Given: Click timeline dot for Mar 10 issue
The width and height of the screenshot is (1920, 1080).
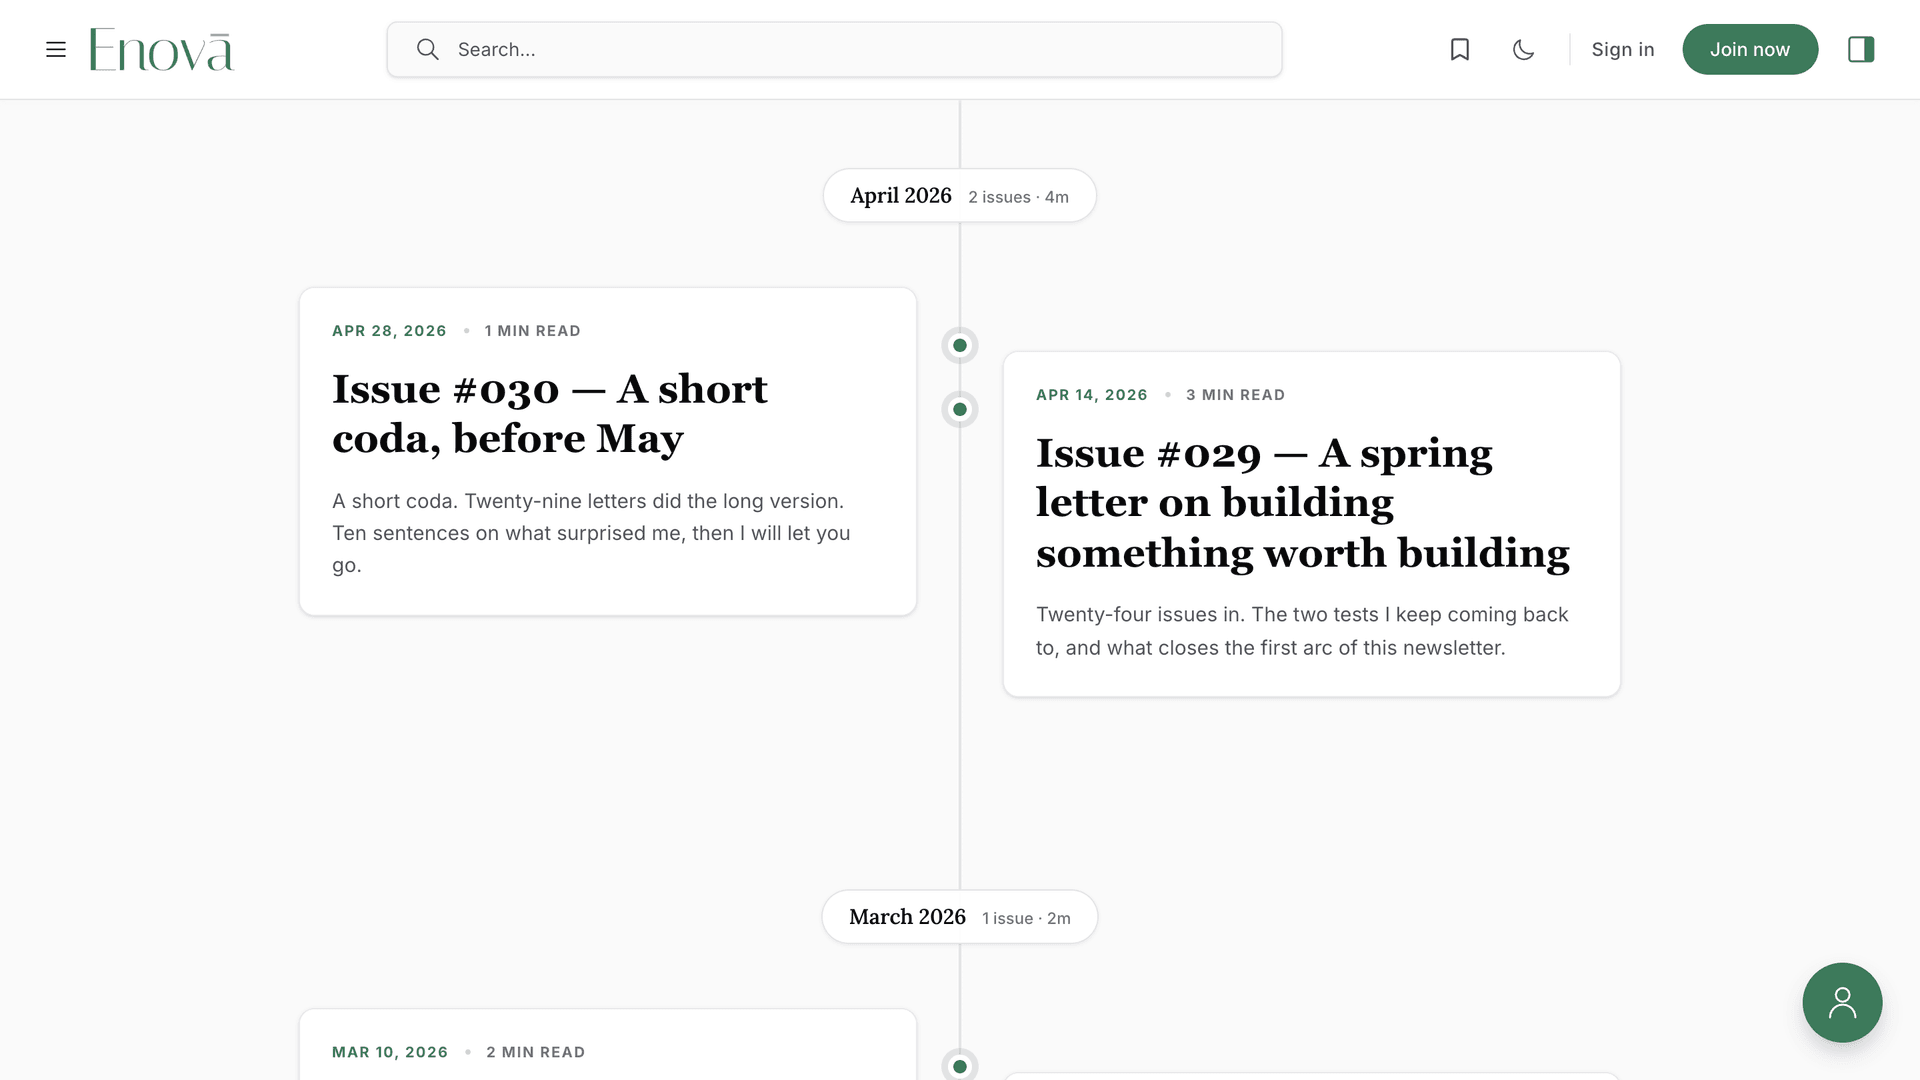Looking at the screenshot, I should [960, 1066].
